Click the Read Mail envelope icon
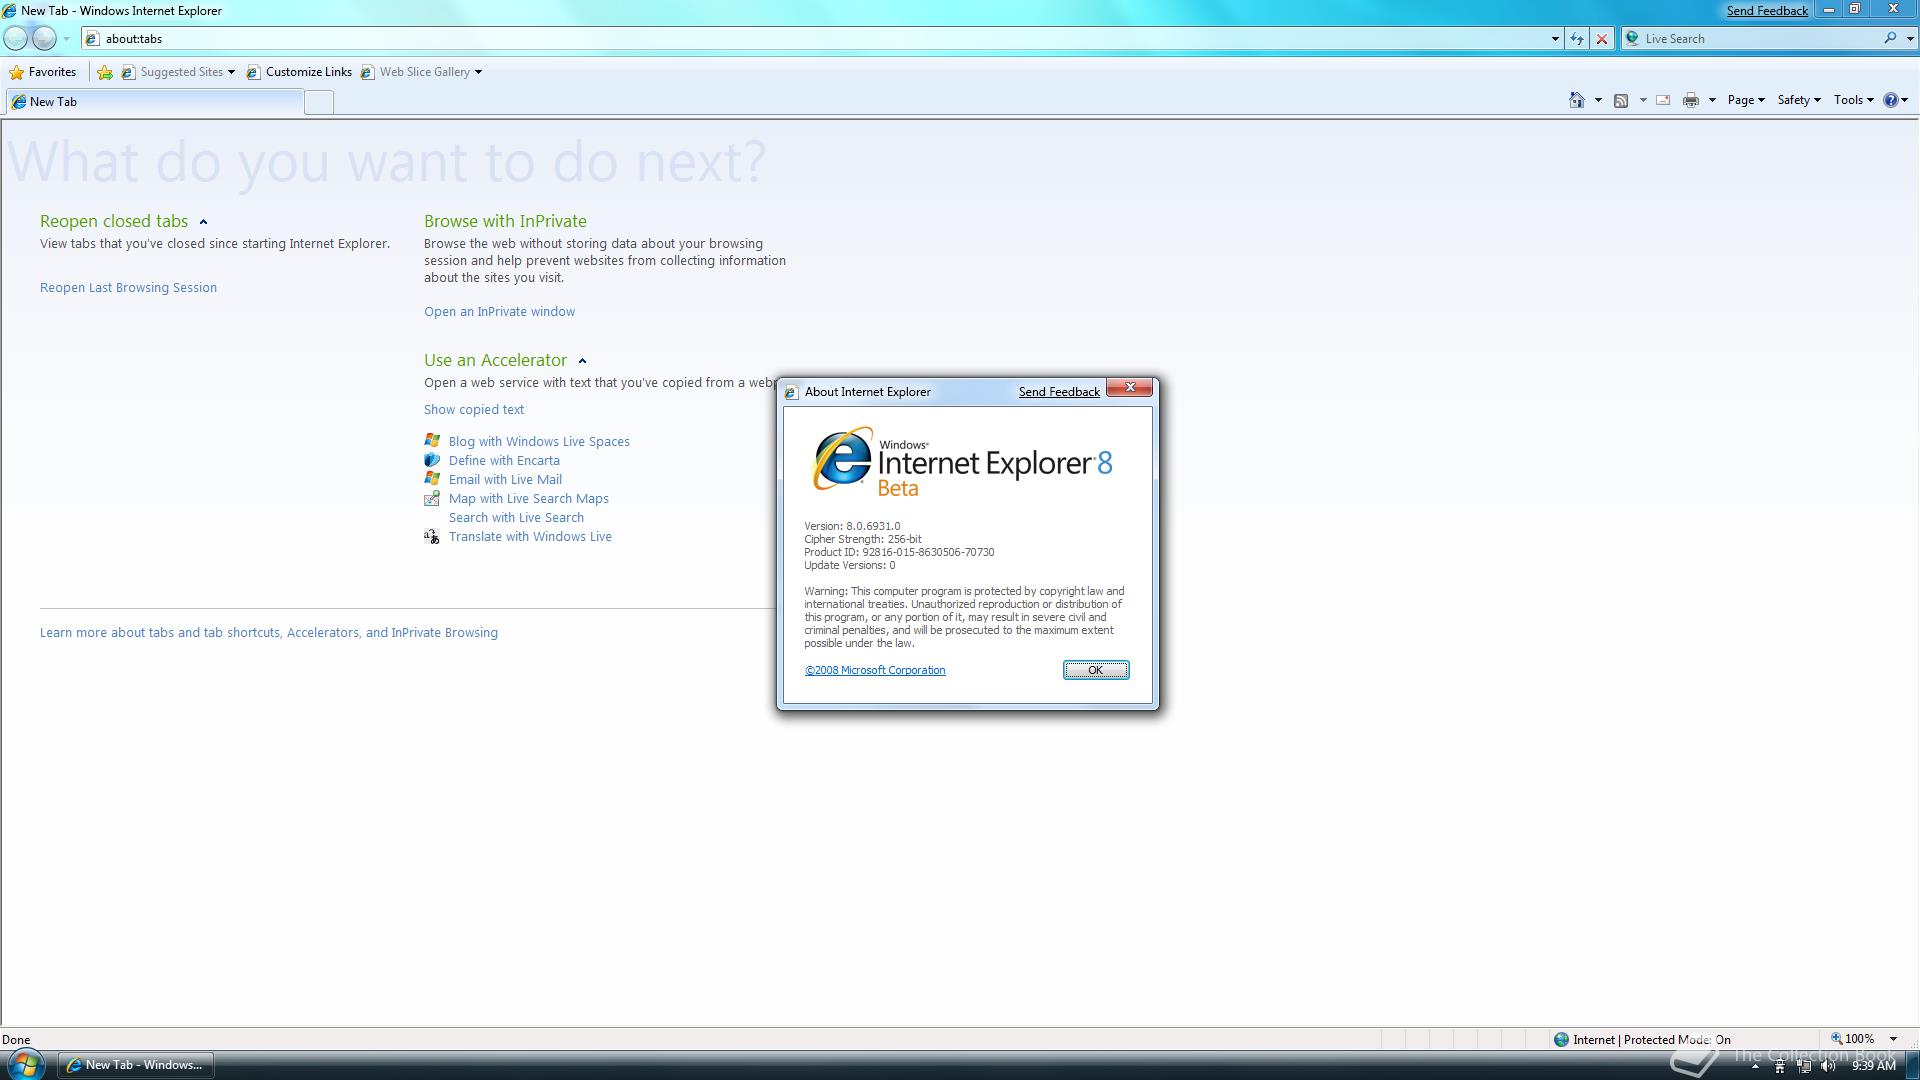 [1663, 100]
